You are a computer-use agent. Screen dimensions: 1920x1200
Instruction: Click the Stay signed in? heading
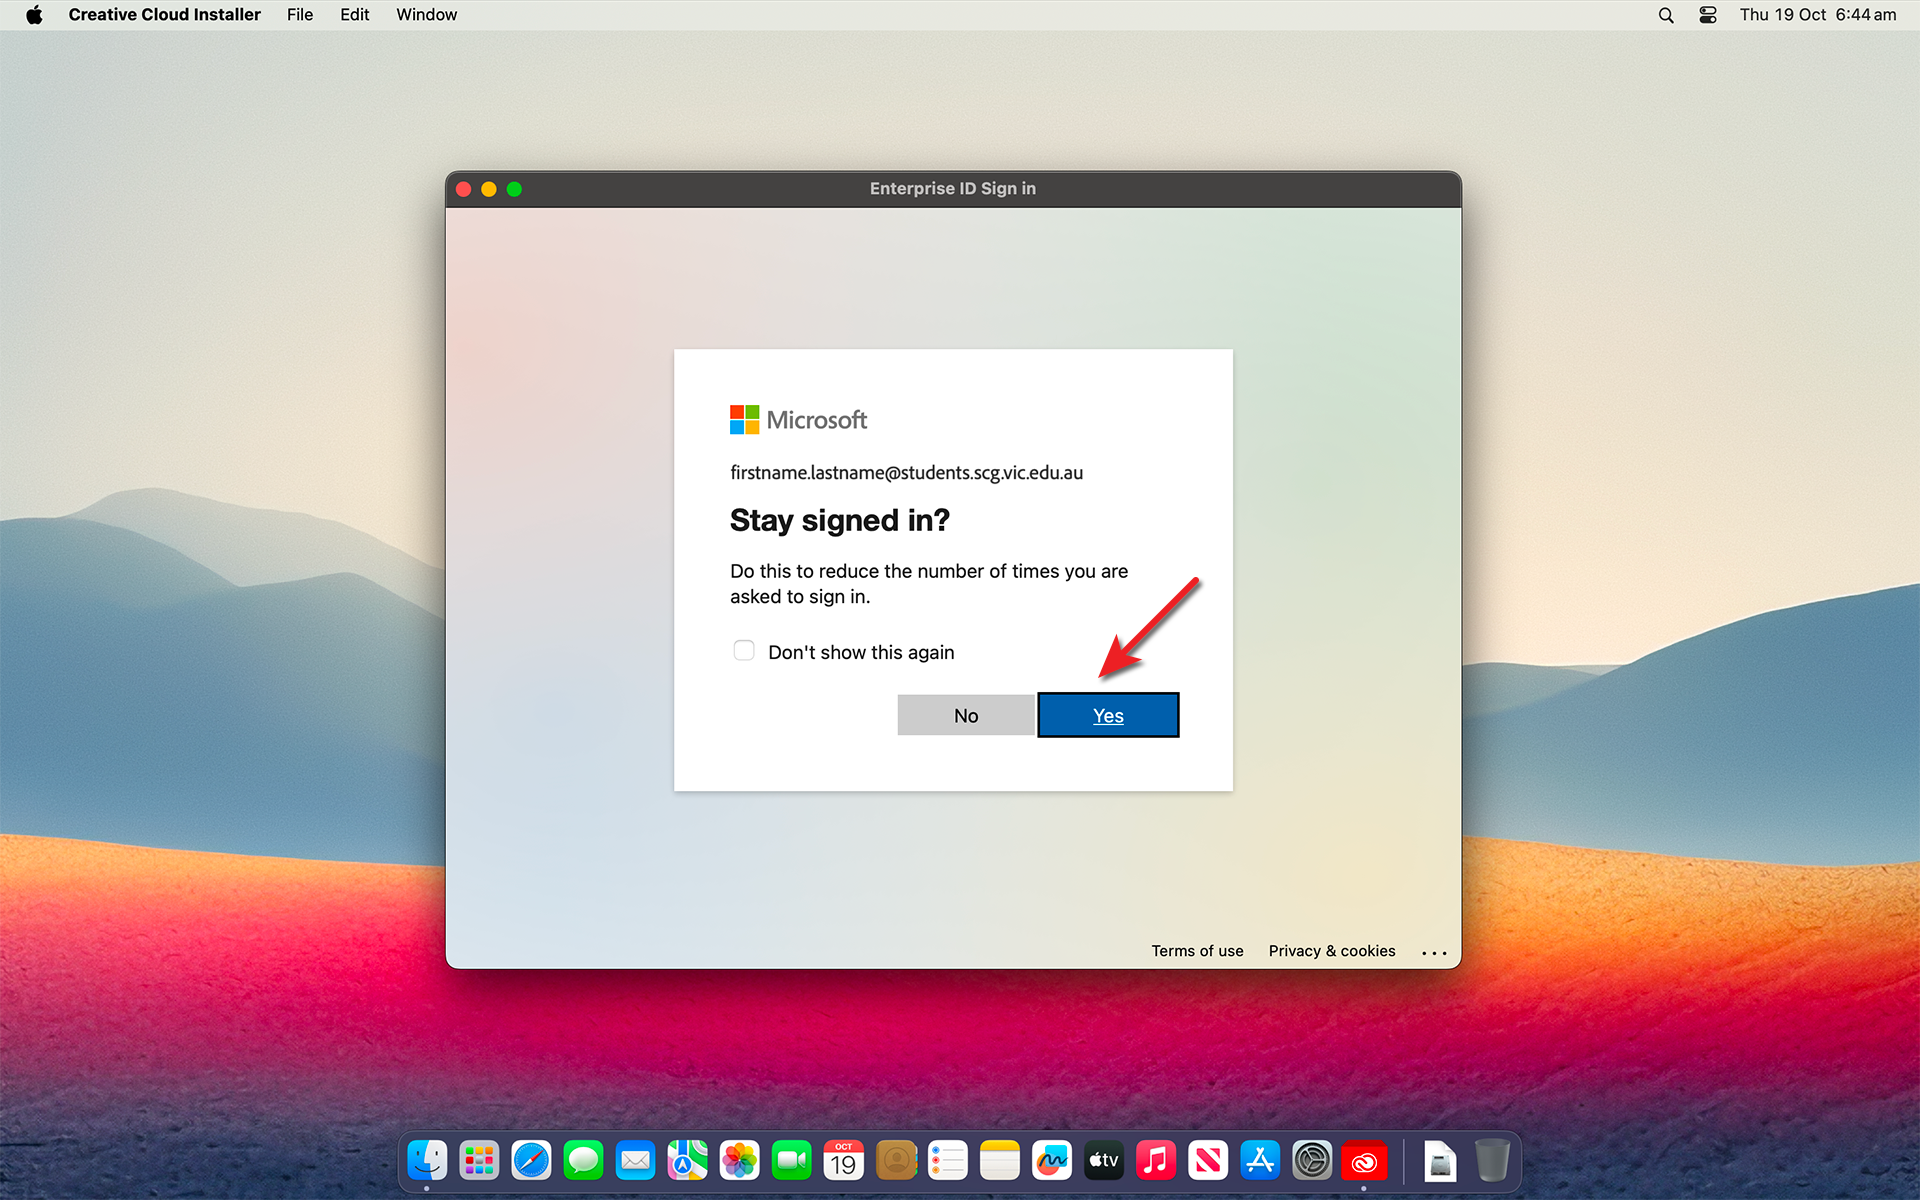click(x=839, y=520)
